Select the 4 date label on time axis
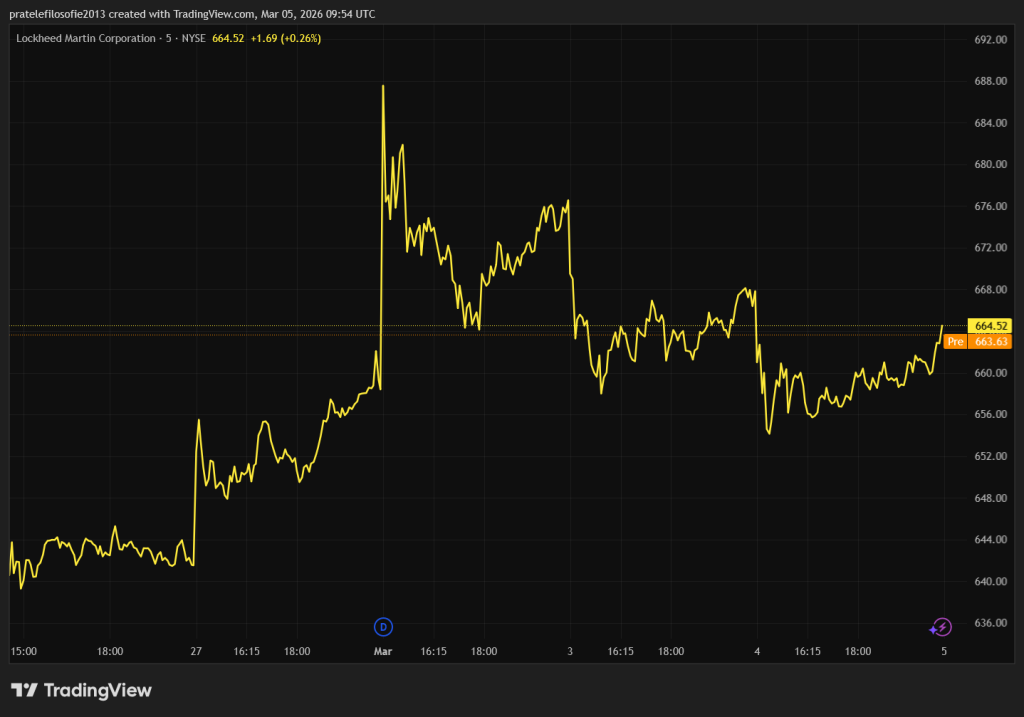 (x=757, y=651)
